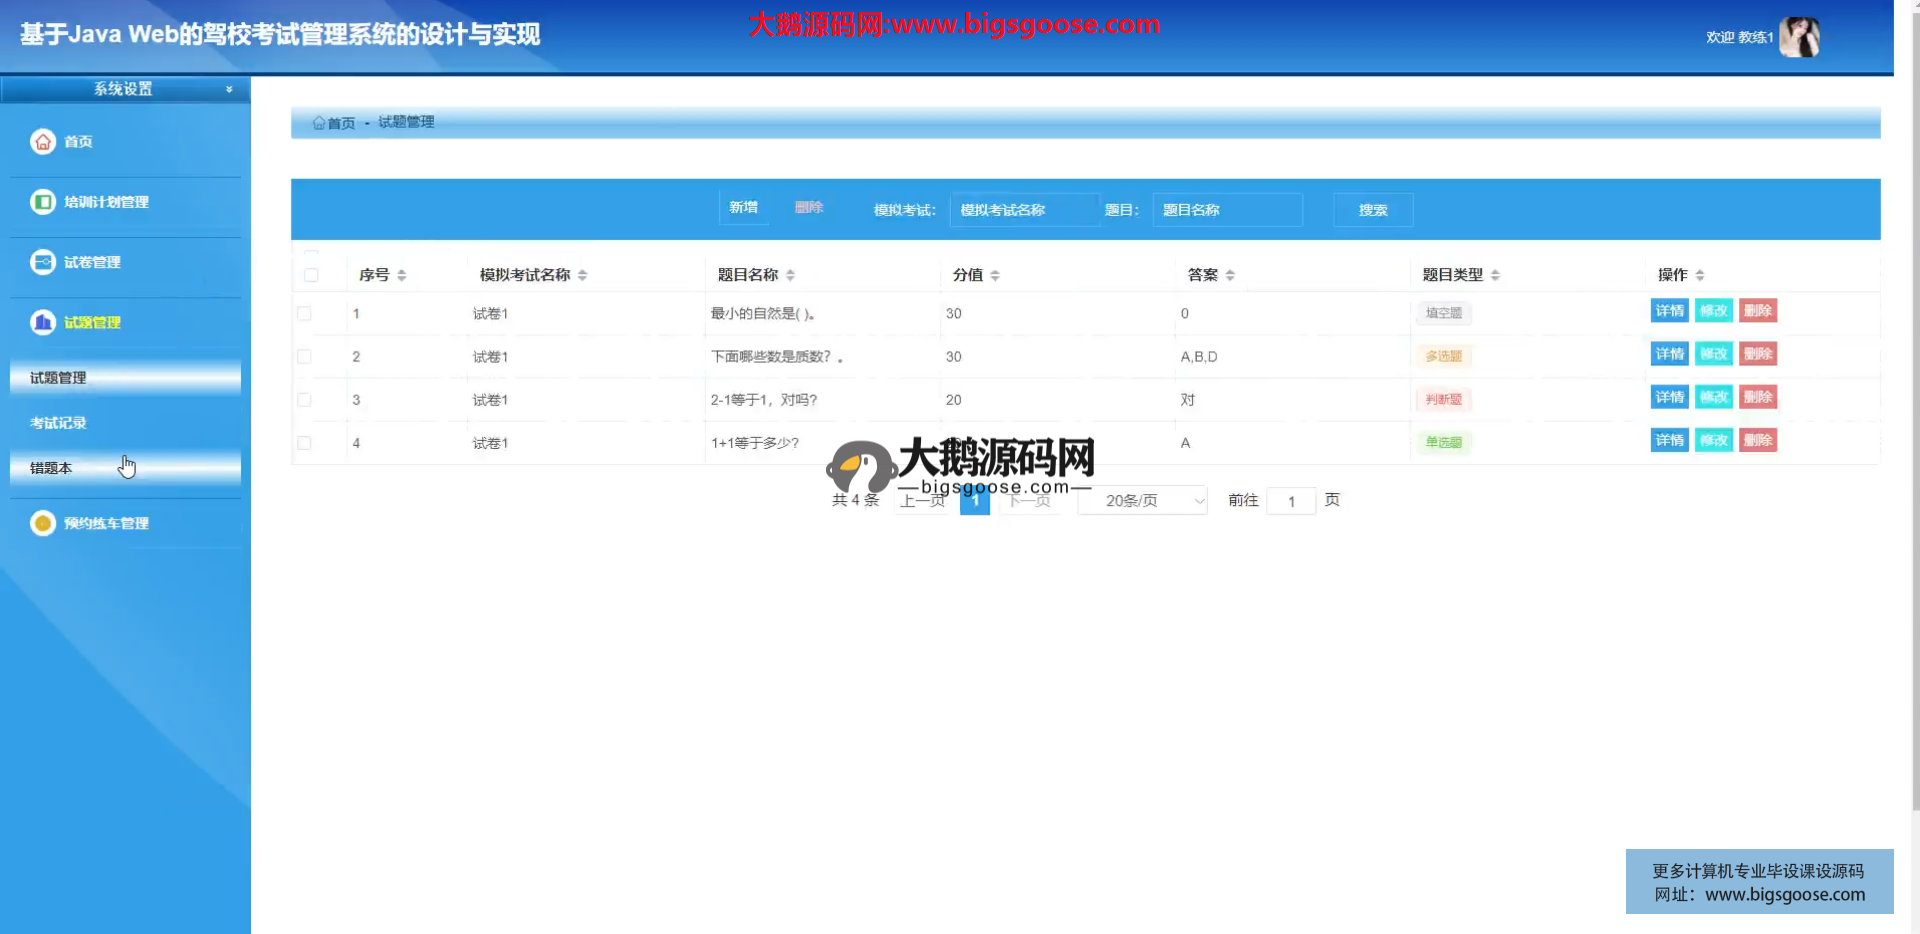This screenshot has width=1920, height=934.
Task: Click the vertical scrollbar on the right
Action: (1914, 400)
